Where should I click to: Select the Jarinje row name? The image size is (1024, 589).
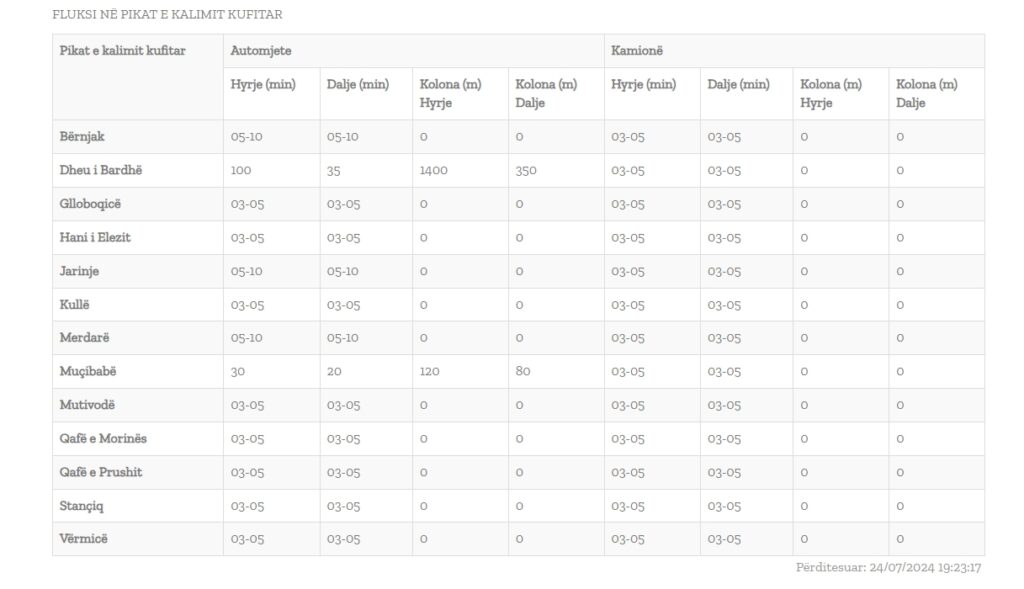pyautogui.click(x=79, y=271)
